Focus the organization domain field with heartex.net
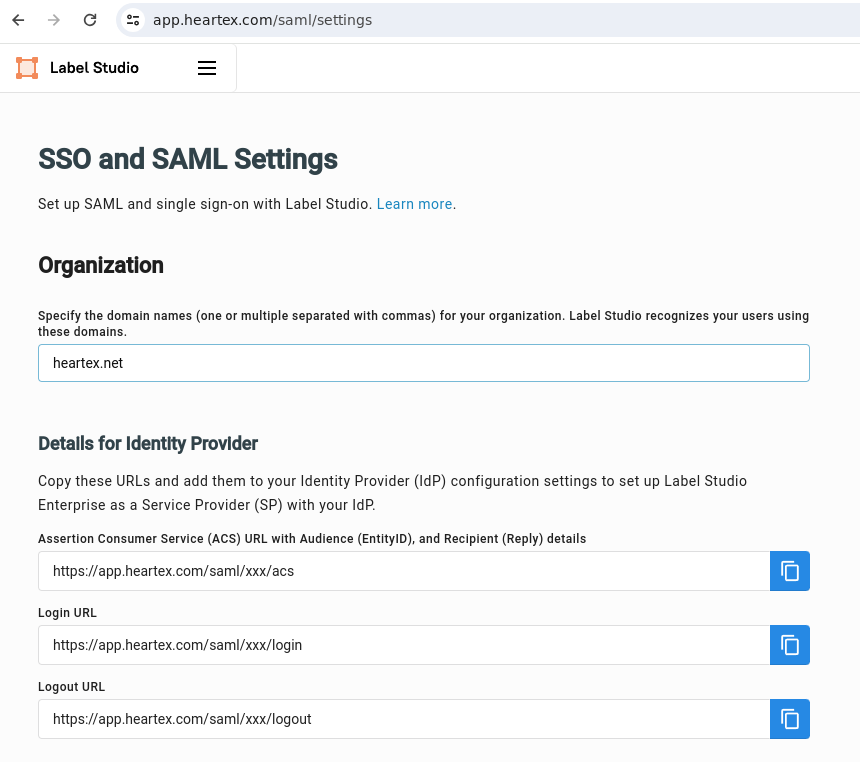 (423, 363)
